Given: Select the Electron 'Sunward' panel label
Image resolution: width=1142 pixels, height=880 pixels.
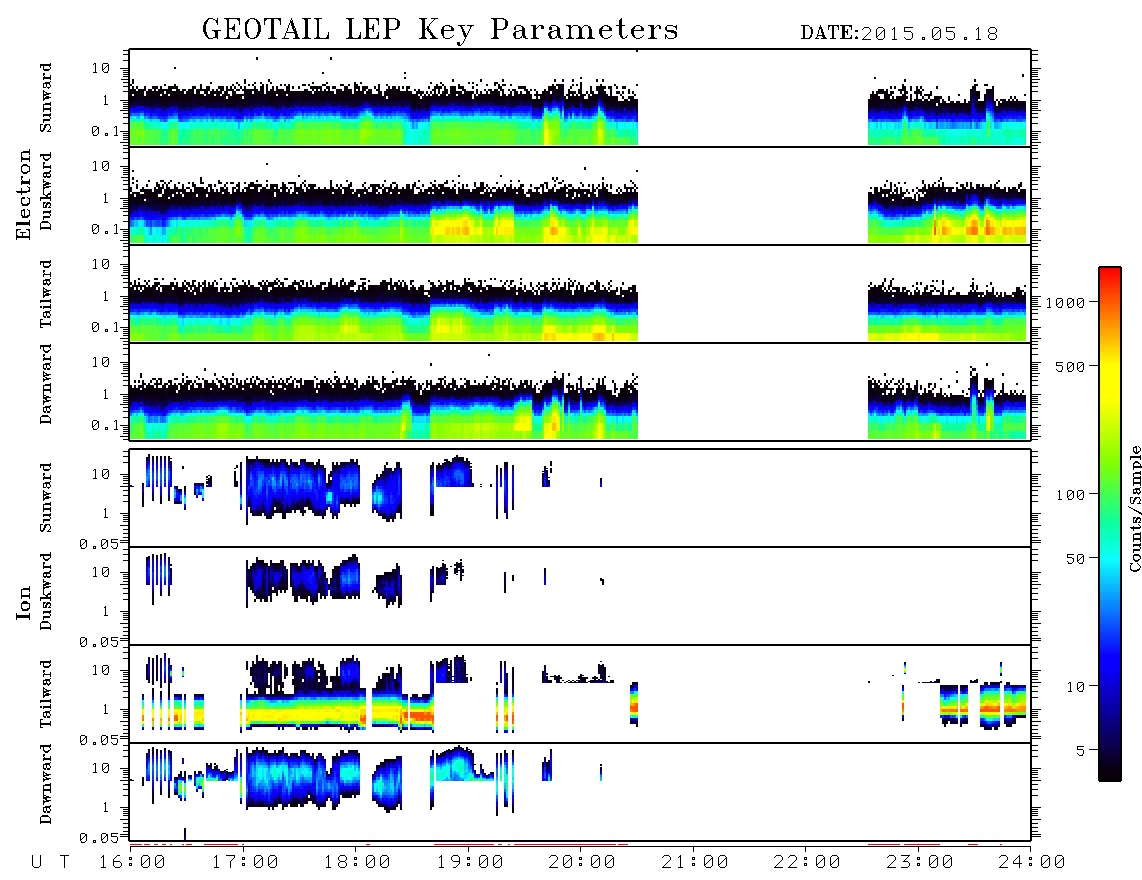Looking at the screenshot, I should pos(46,98).
